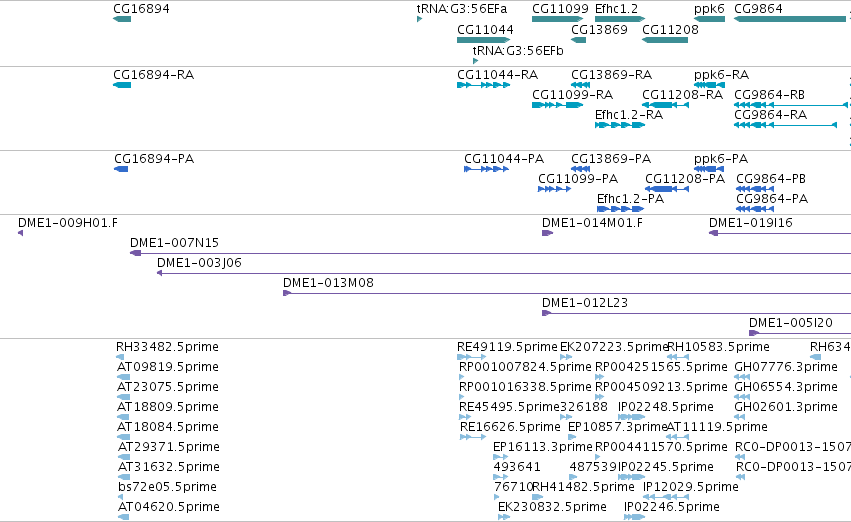Viewport: 851px width, 522px height.
Task: Select the DME1-005I20 clone arrow
Action: [x=754, y=333]
